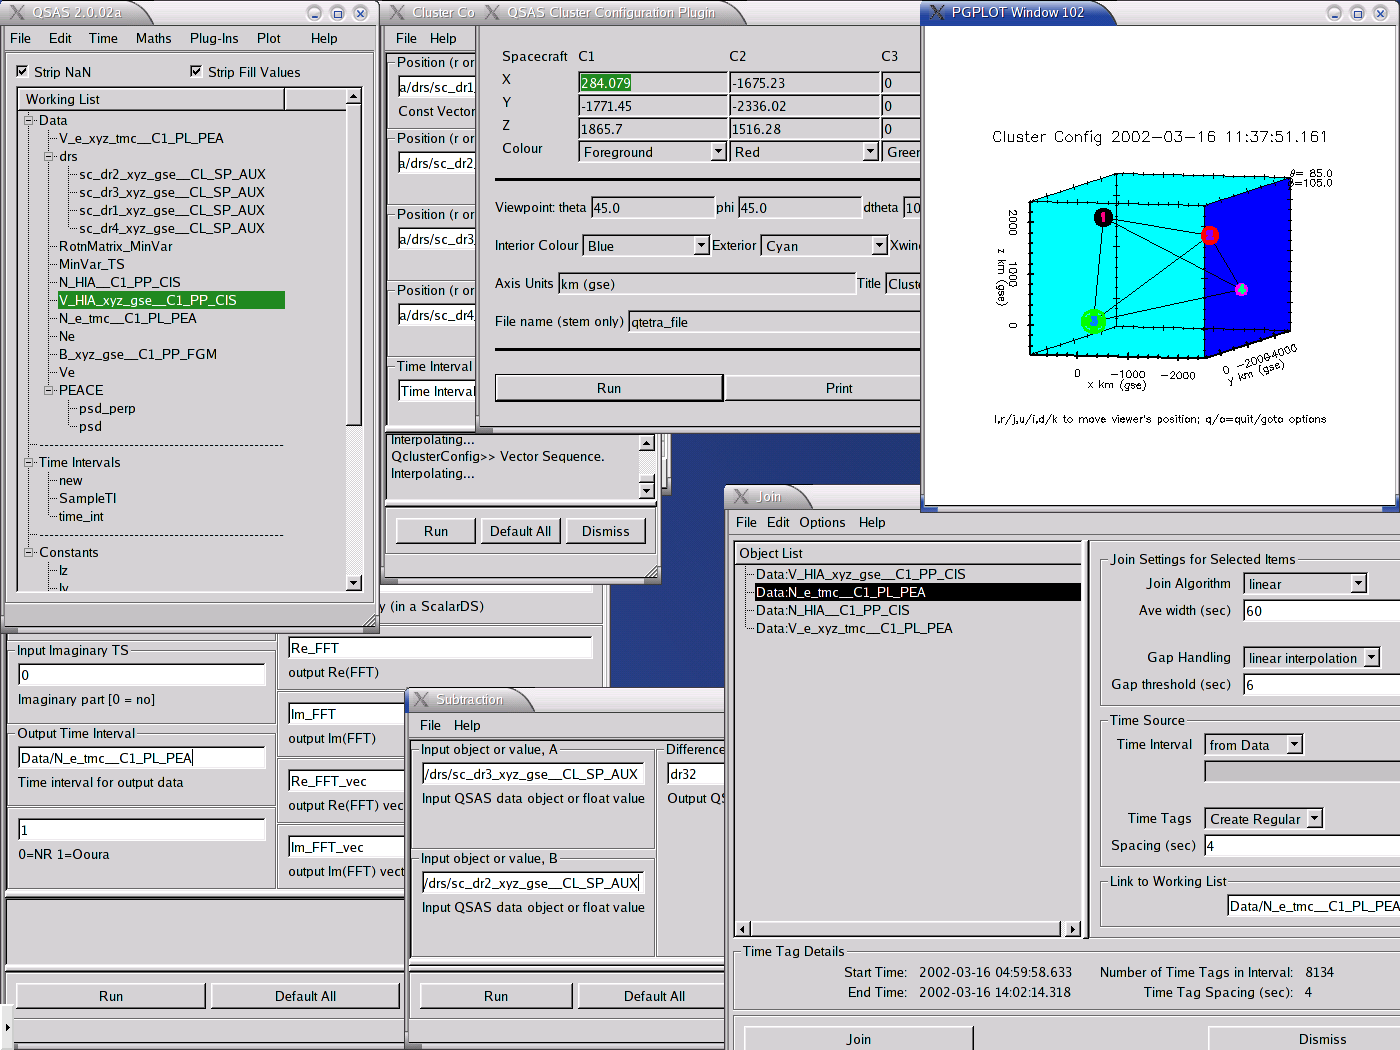
Task: Click Dismiss next to Default All
Action: pos(606,531)
